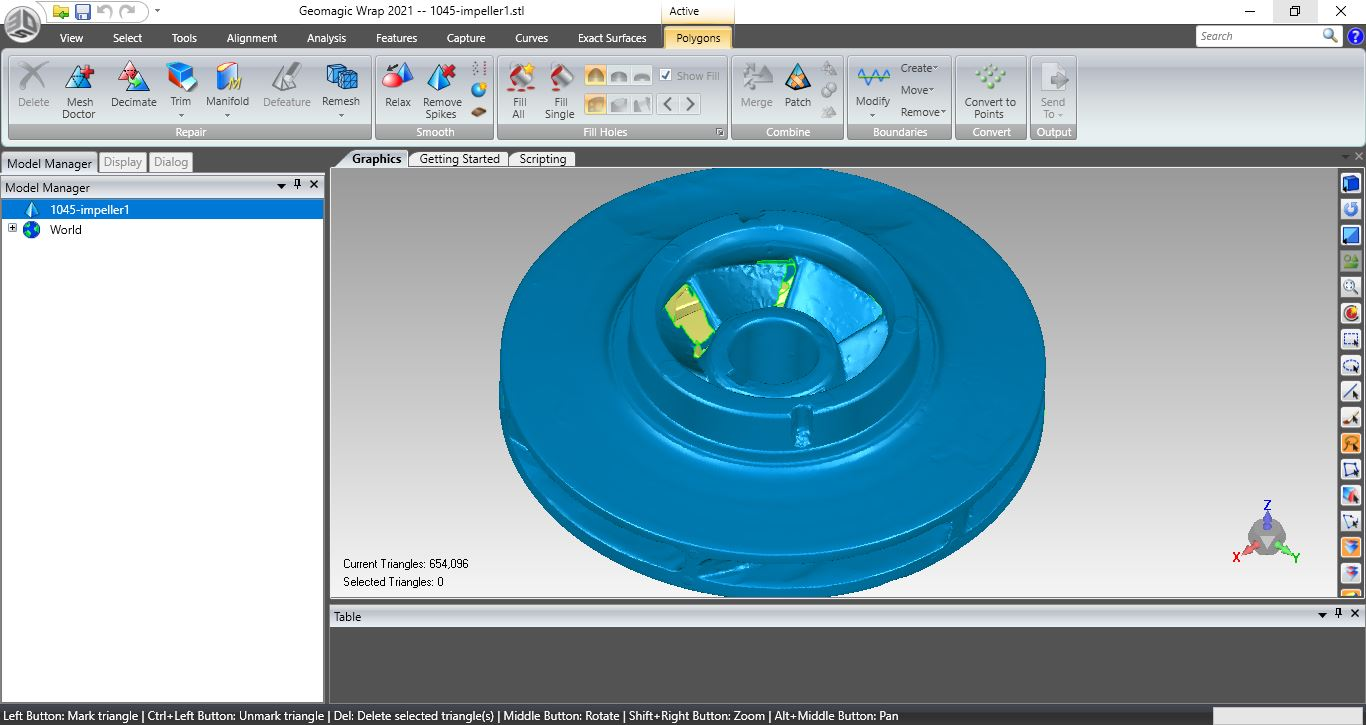Open the quick access toolbar customize arrow
The image size is (1366, 725).
[157, 11]
